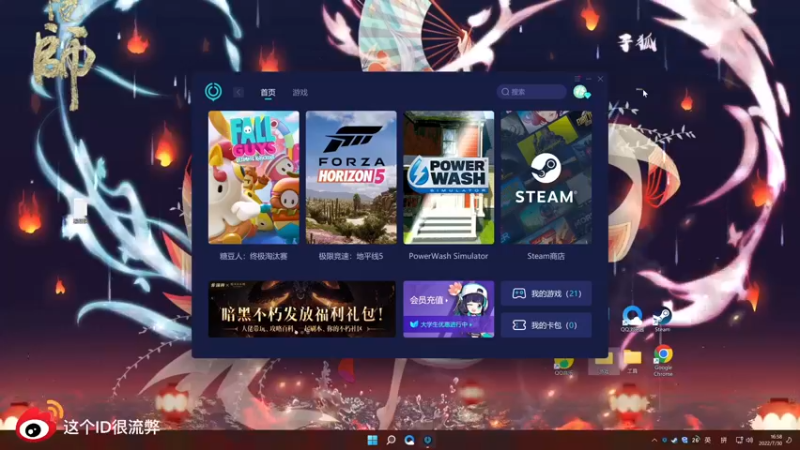Click the 英 input language indicator
The height and width of the screenshot is (450, 800).
pos(708,440)
